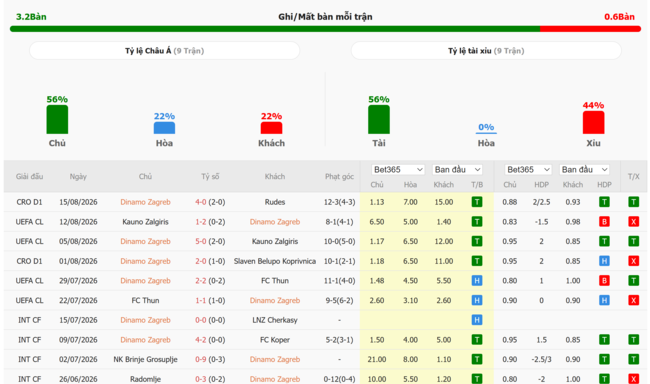Open the Rudes team link
The height and width of the screenshot is (384, 650).
[x=275, y=202]
